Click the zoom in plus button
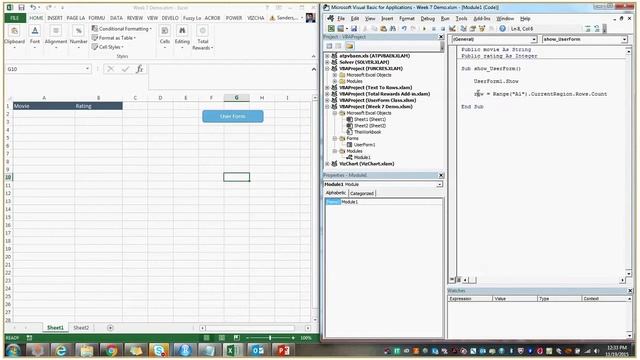The width and height of the screenshot is (640, 360). [x=293, y=338]
